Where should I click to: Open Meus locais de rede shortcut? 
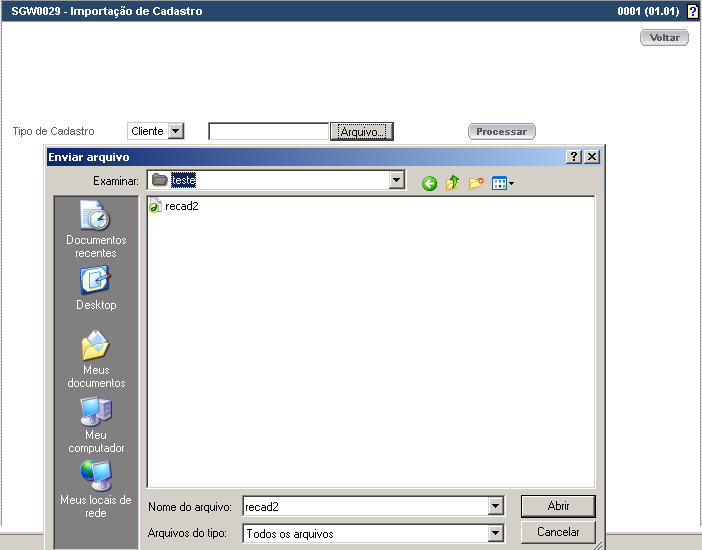tap(96, 489)
